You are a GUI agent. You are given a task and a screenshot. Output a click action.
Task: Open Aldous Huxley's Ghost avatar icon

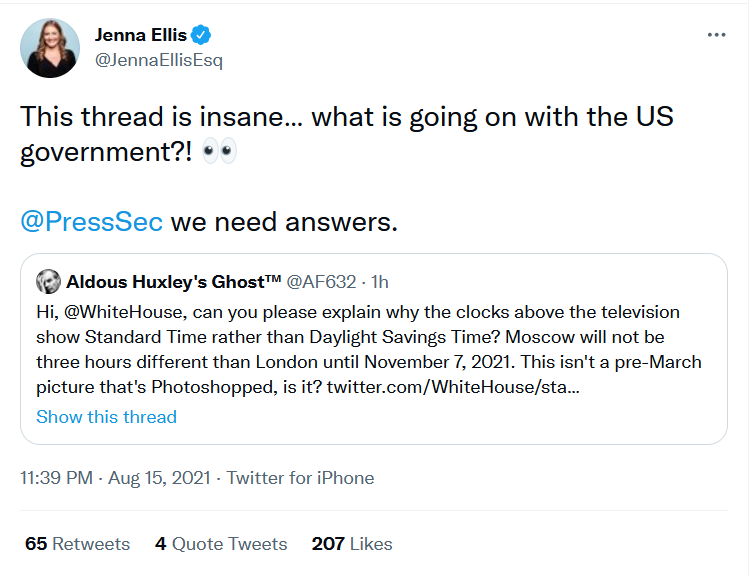48,281
